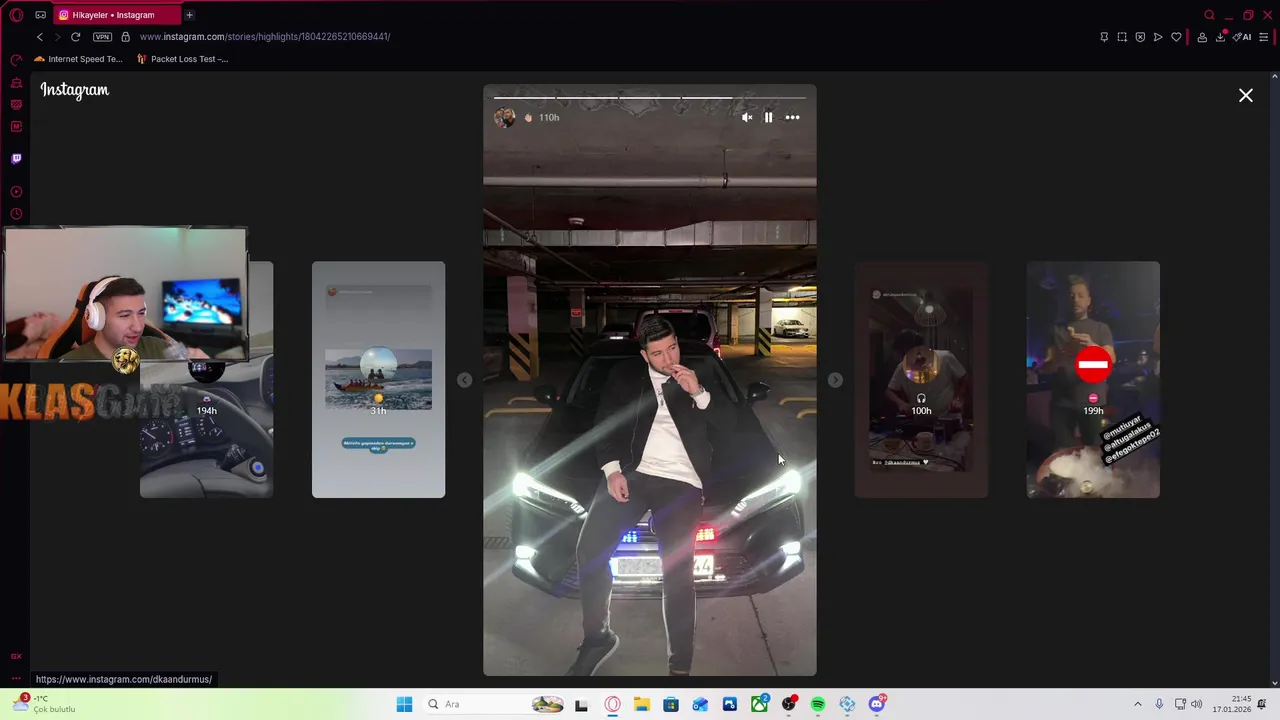The image size is (1280, 720).
Task: Reload the current page
Action: pyautogui.click(x=75, y=37)
